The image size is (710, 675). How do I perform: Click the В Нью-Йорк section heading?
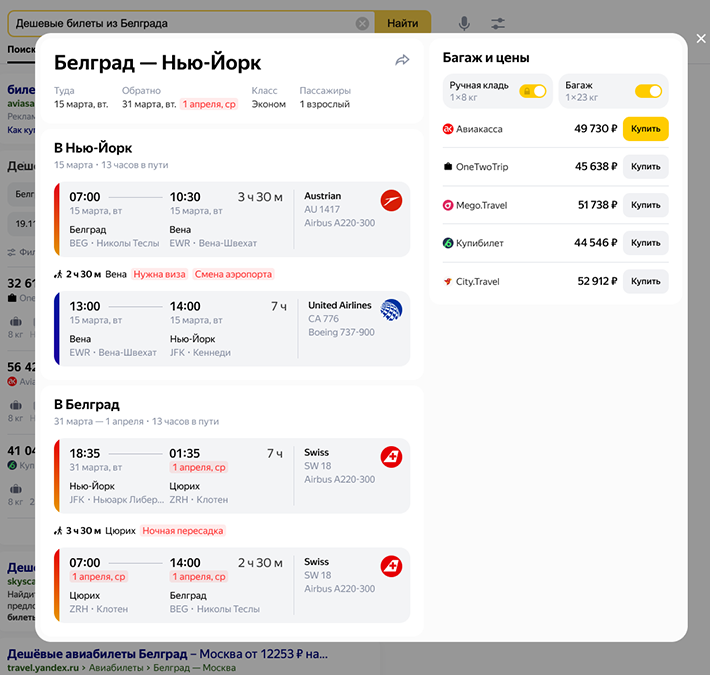click(93, 148)
